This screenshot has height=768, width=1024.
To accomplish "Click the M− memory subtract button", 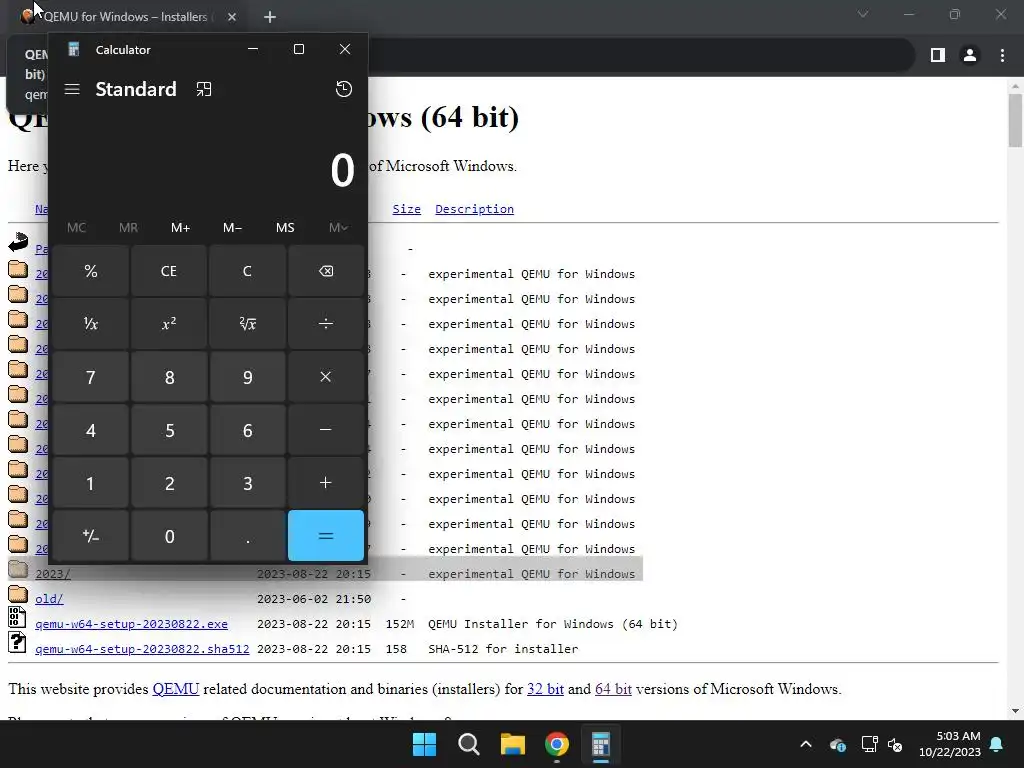I will pos(232,227).
